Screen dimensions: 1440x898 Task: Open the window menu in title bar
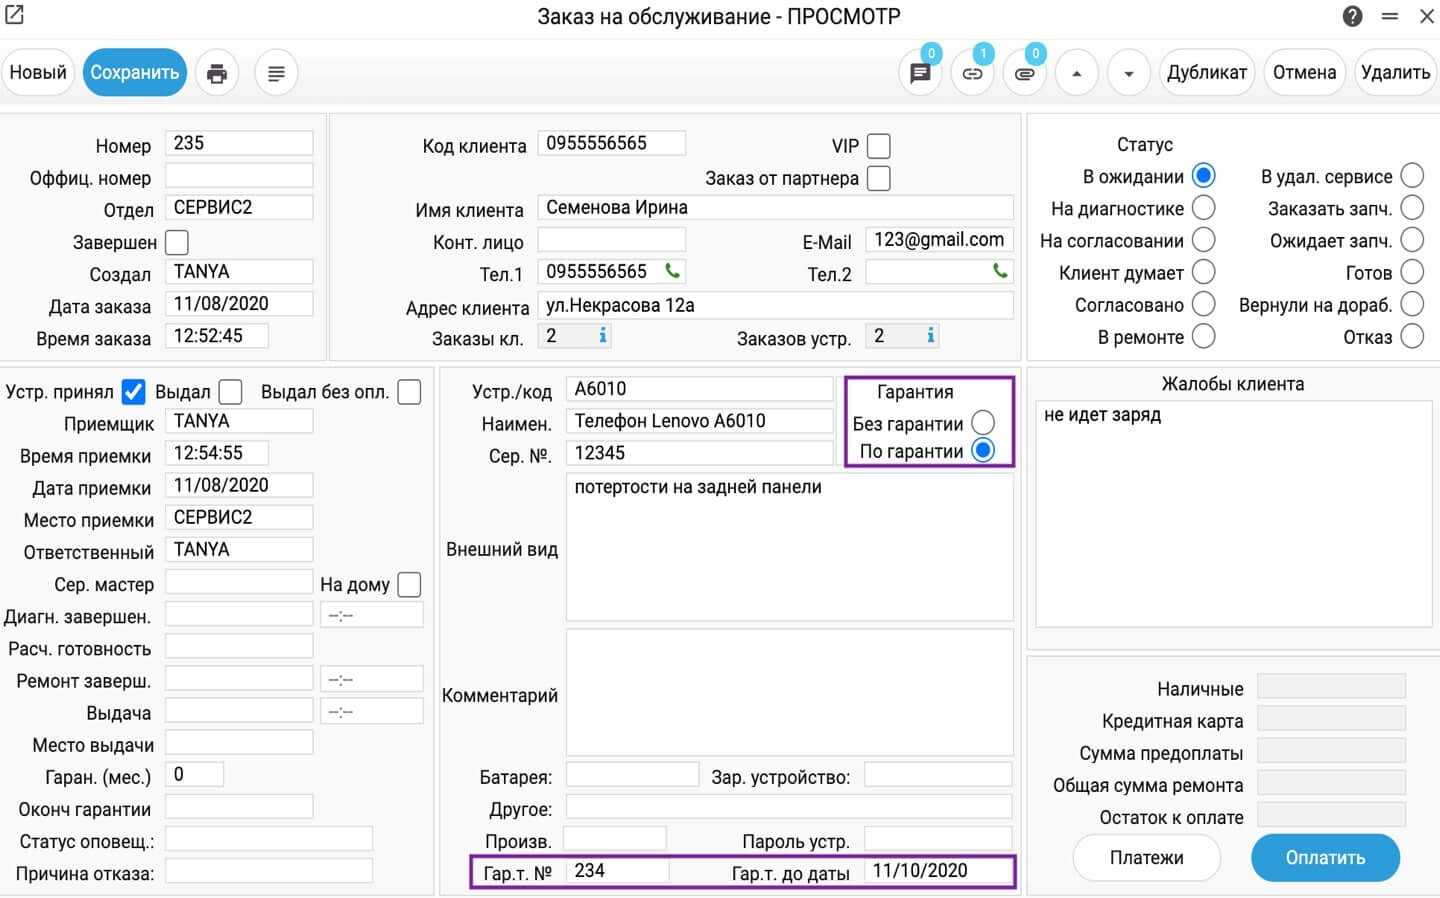coord(1390,16)
